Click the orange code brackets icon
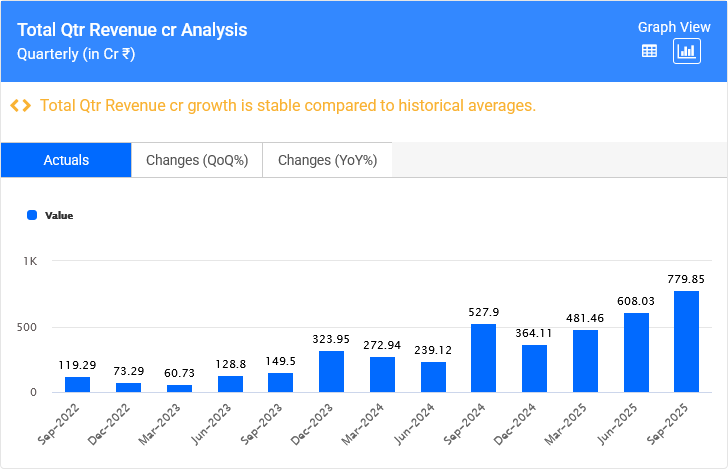728x469 pixels. click(20, 106)
